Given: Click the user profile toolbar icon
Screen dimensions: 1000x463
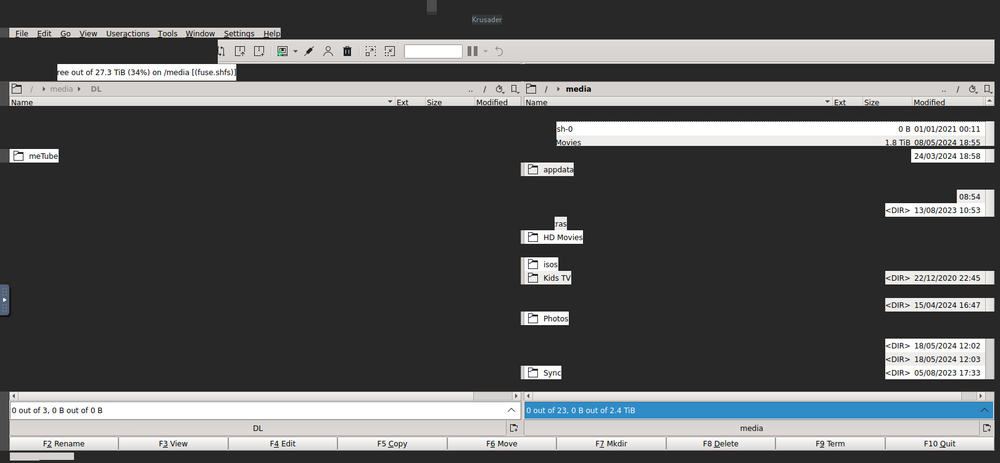Looking at the screenshot, I should (328, 51).
